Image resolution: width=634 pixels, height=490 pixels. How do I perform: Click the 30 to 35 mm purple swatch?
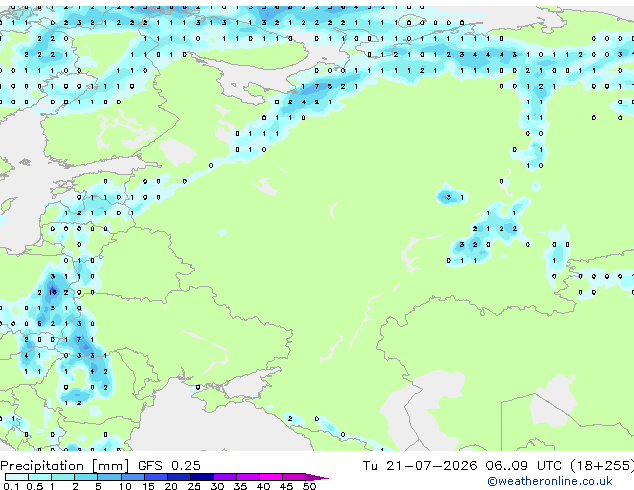pyautogui.click(x=224, y=477)
